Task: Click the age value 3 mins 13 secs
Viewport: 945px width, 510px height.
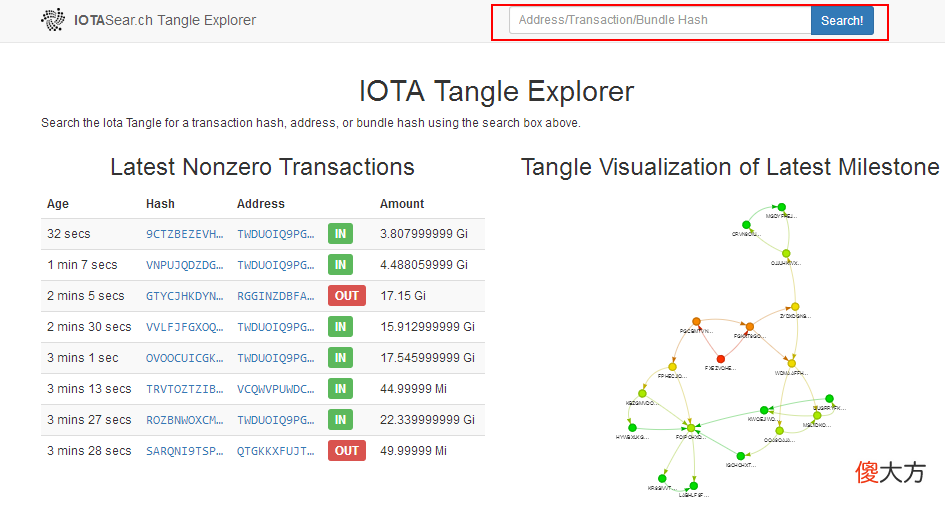Action: [x=89, y=389]
